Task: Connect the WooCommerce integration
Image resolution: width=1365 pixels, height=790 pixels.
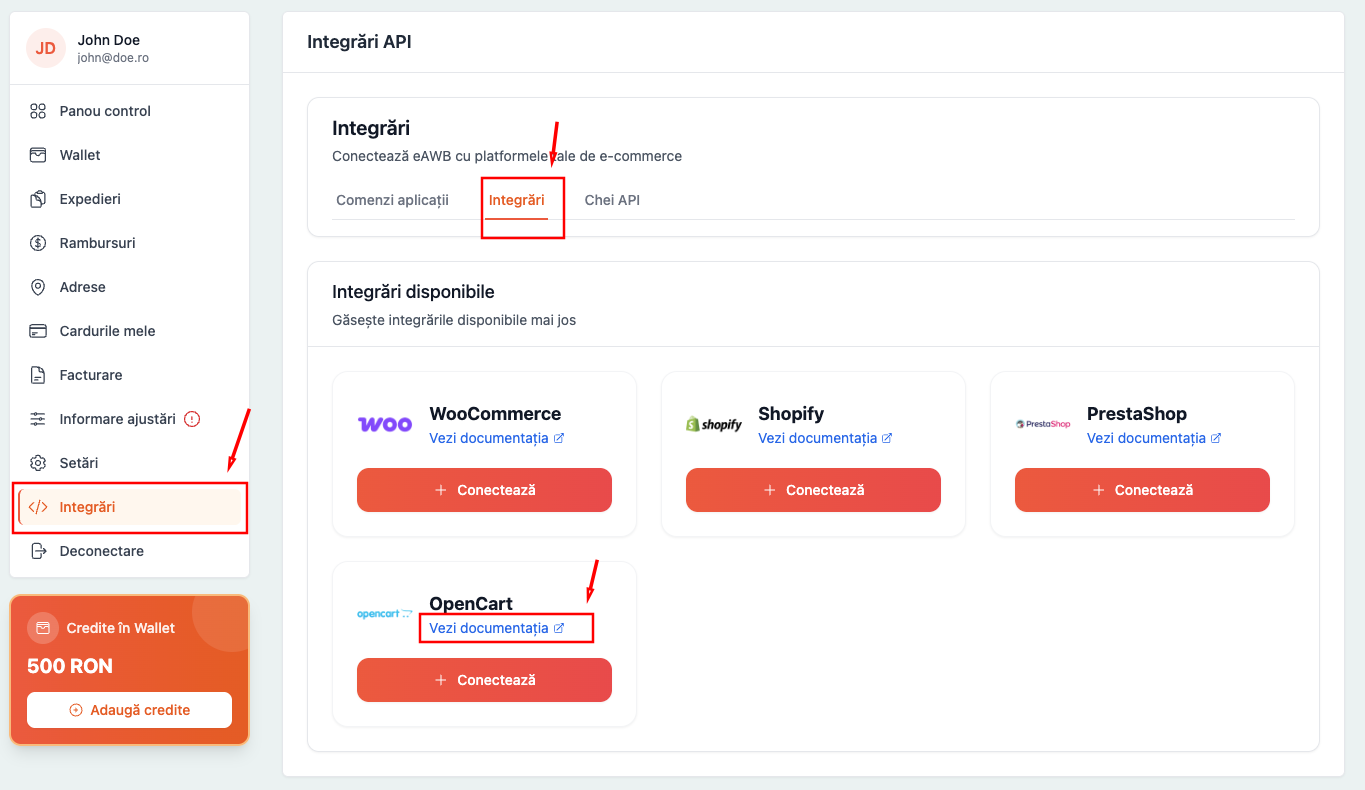Action: (x=484, y=490)
